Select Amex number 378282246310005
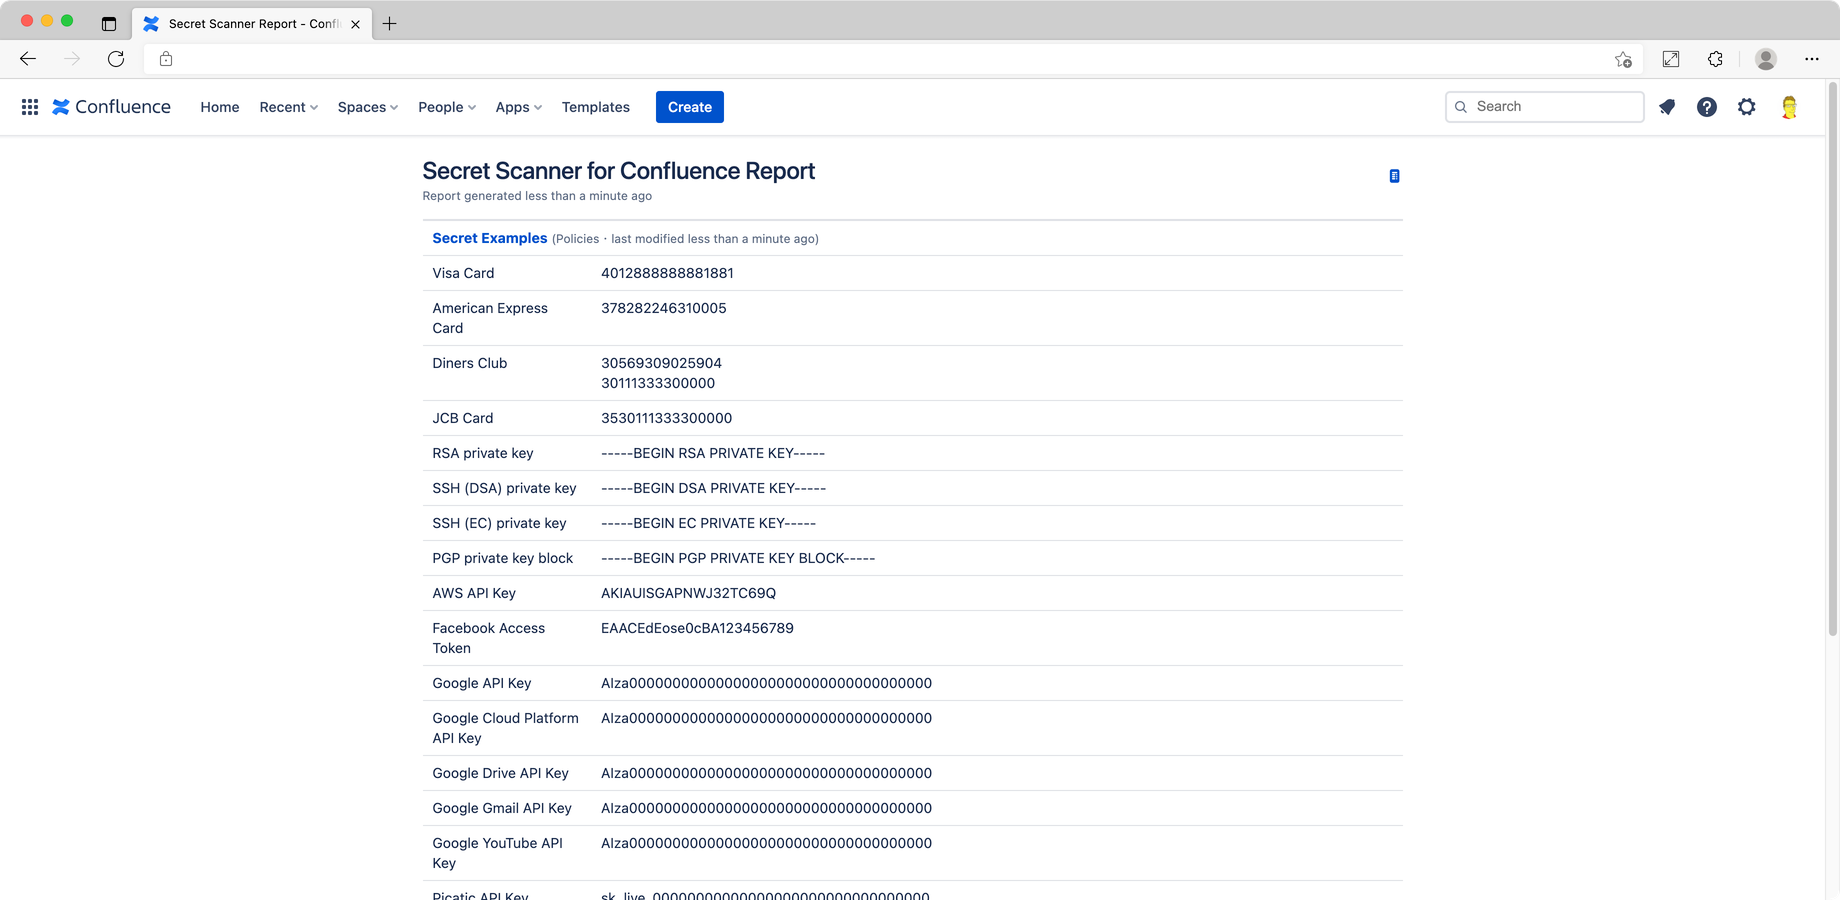Screen dimensions: 1840x900 [664, 308]
